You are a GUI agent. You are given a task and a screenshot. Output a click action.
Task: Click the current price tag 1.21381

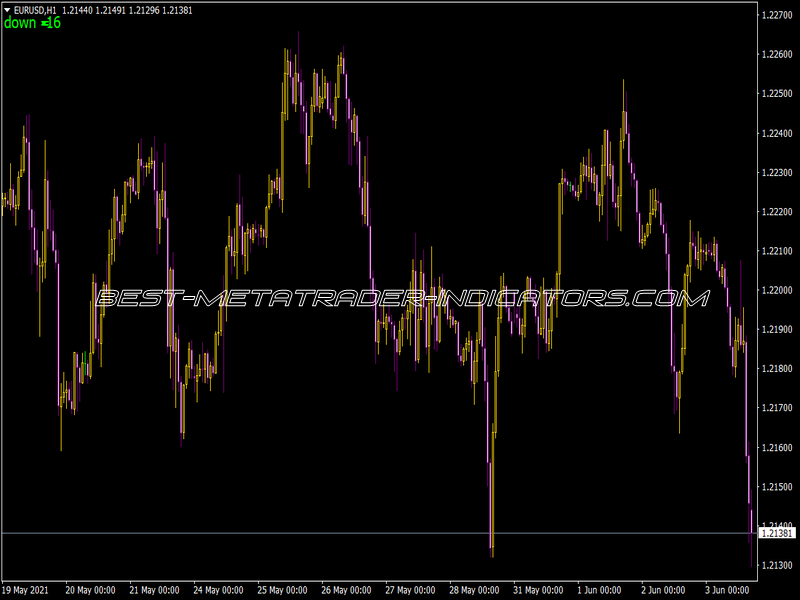click(777, 533)
